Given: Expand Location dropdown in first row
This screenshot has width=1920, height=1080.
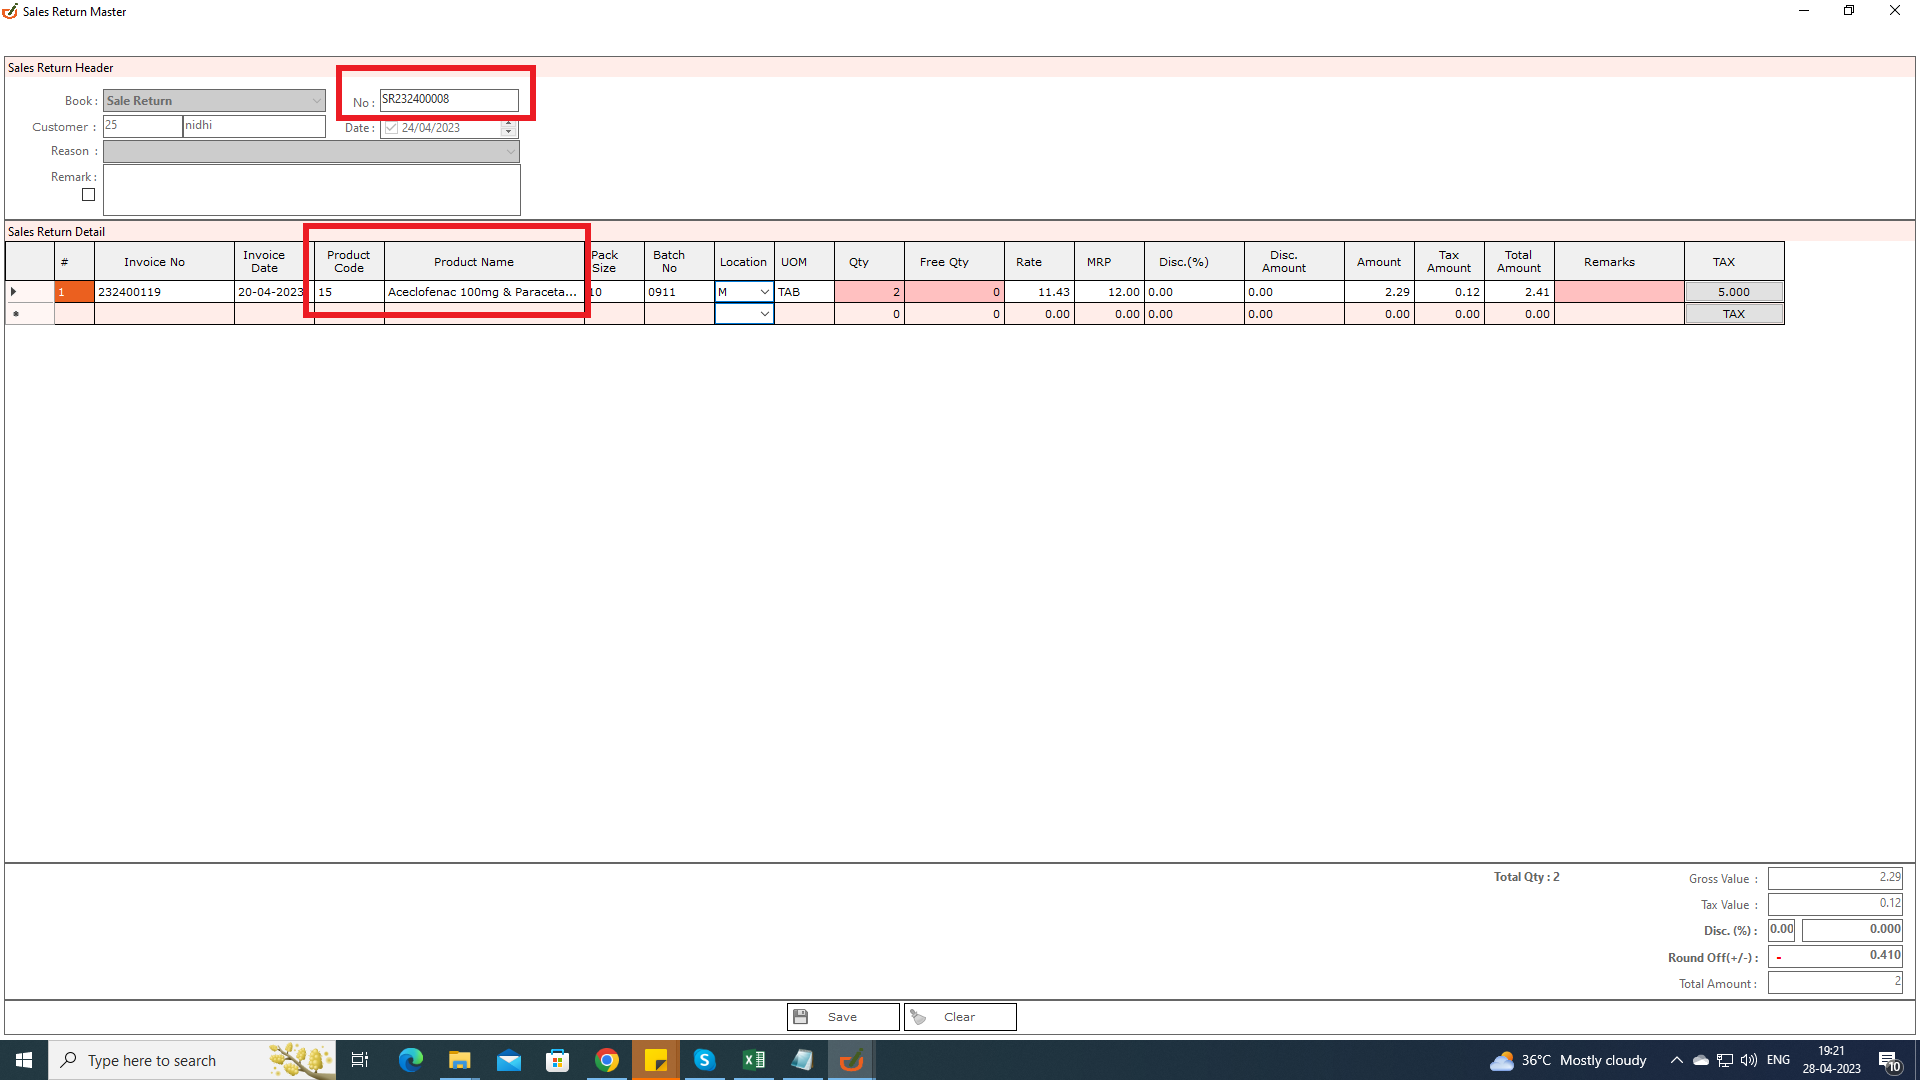Looking at the screenshot, I should coord(764,292).
